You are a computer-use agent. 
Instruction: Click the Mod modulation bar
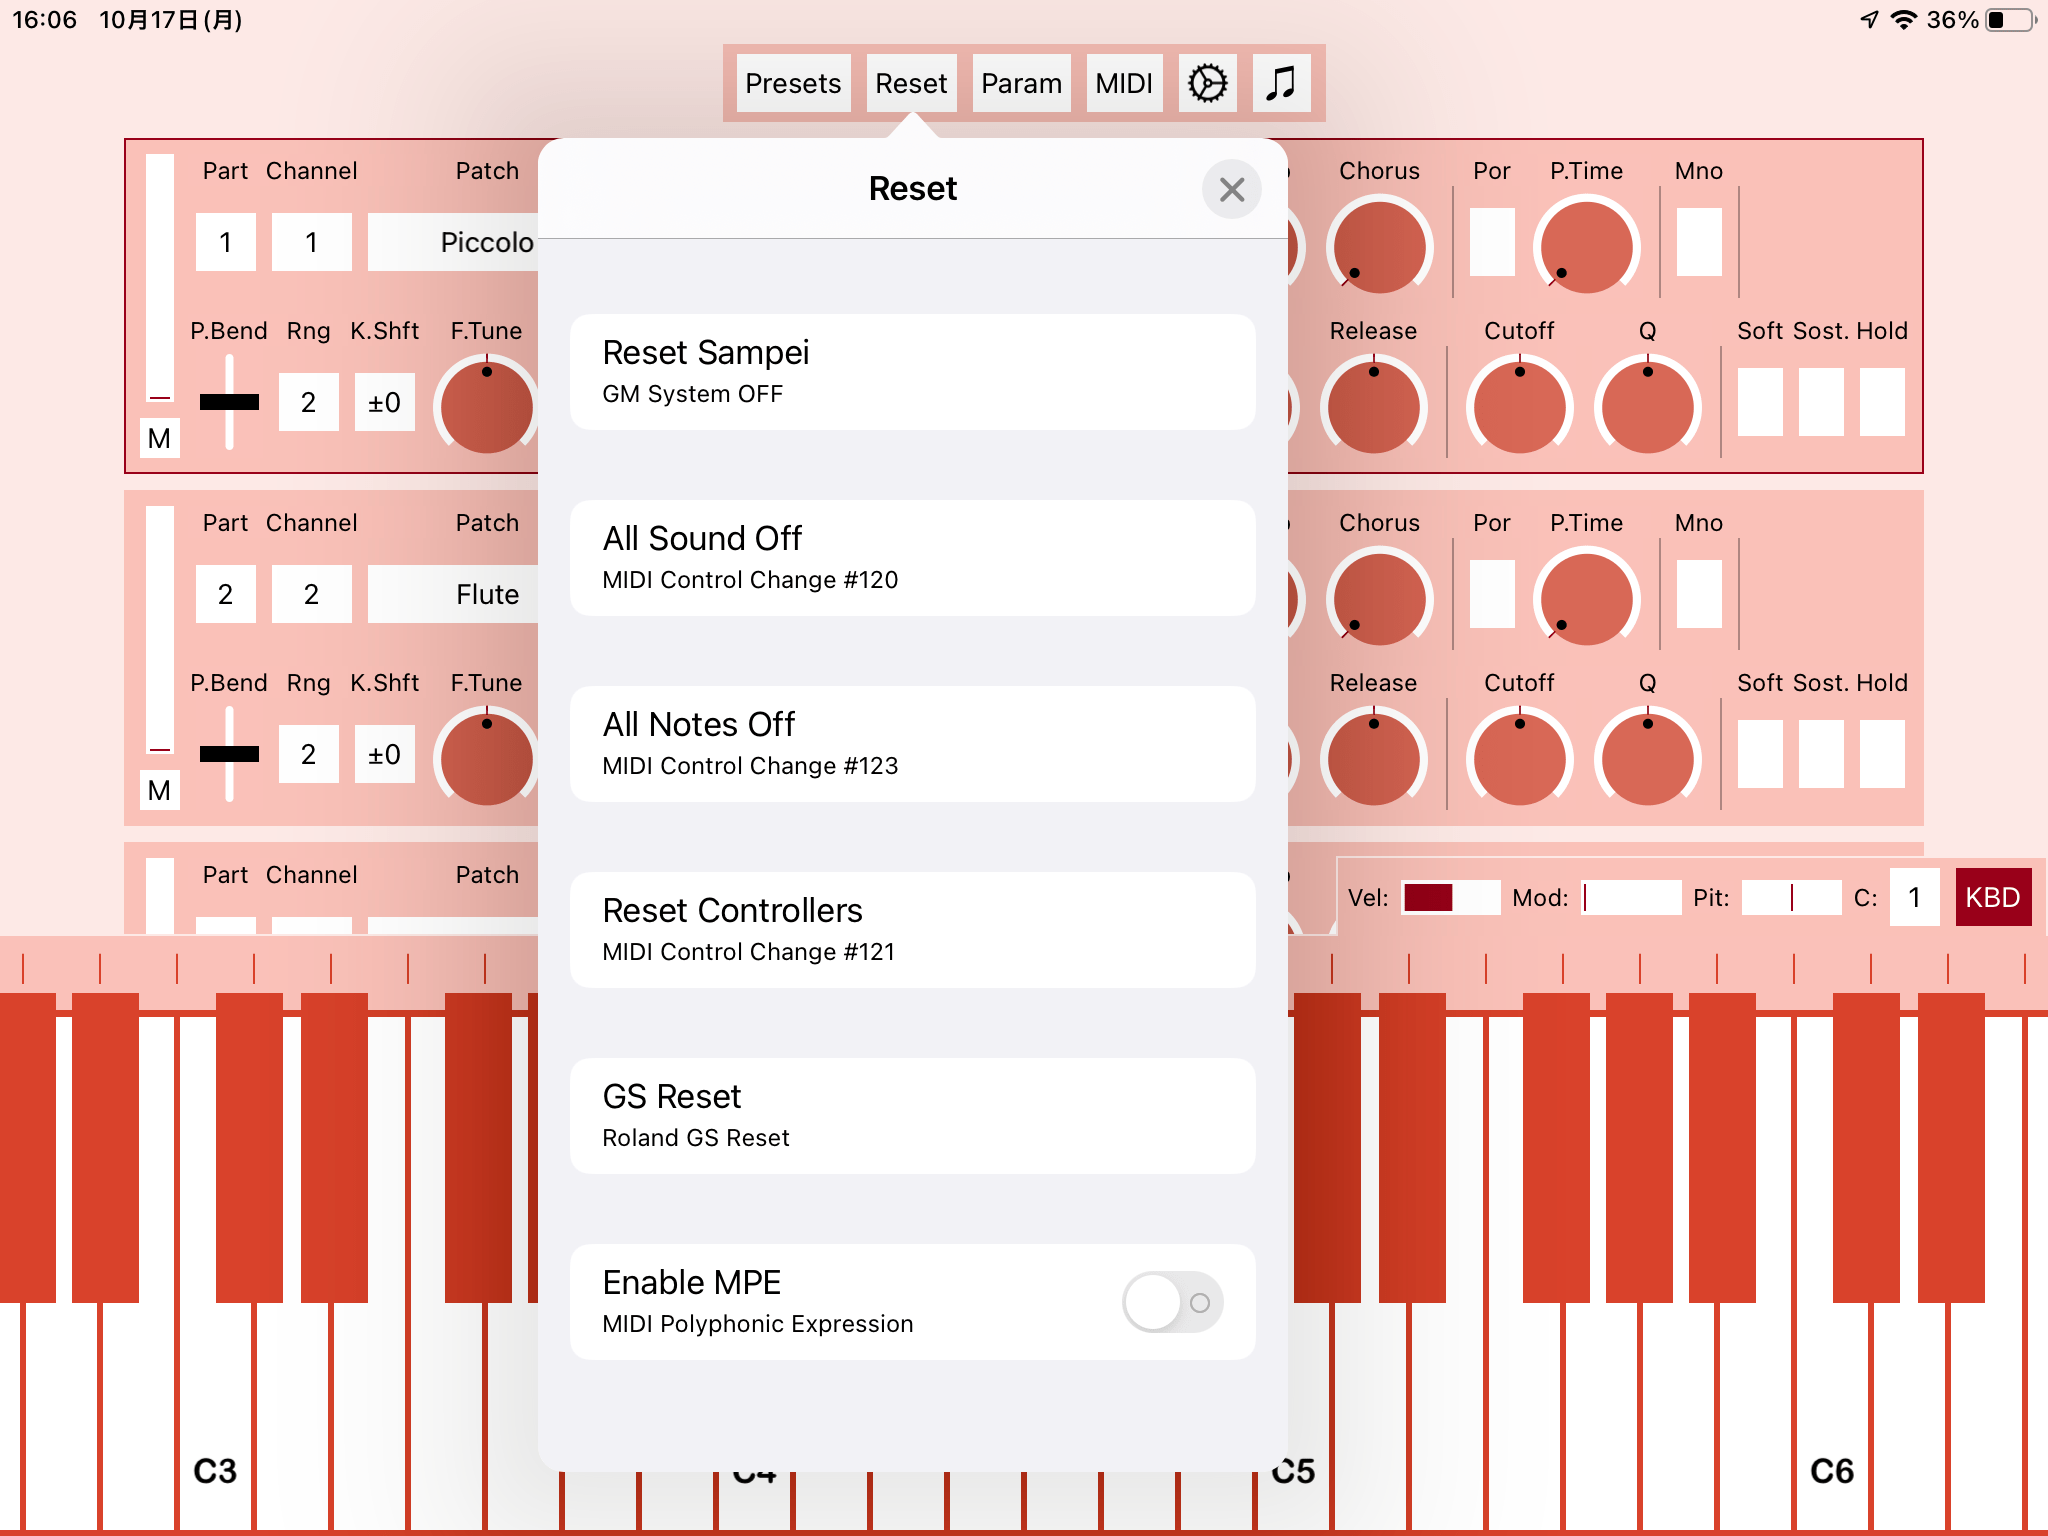pos(1631,897)
